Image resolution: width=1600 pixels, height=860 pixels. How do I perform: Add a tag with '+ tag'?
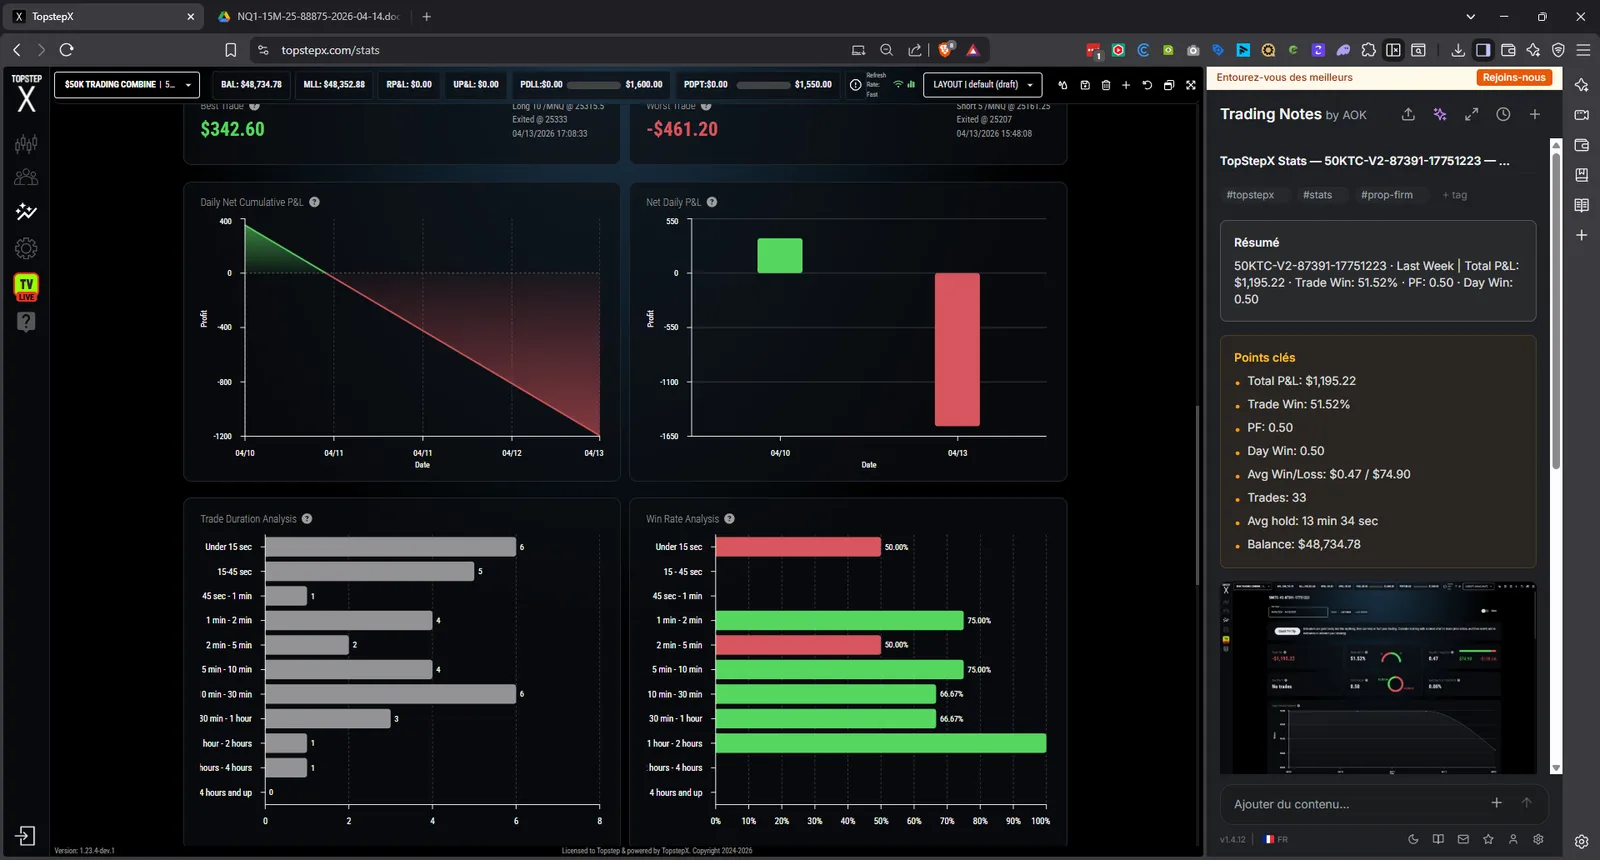pyautogui.click(x=1455, y=195)
